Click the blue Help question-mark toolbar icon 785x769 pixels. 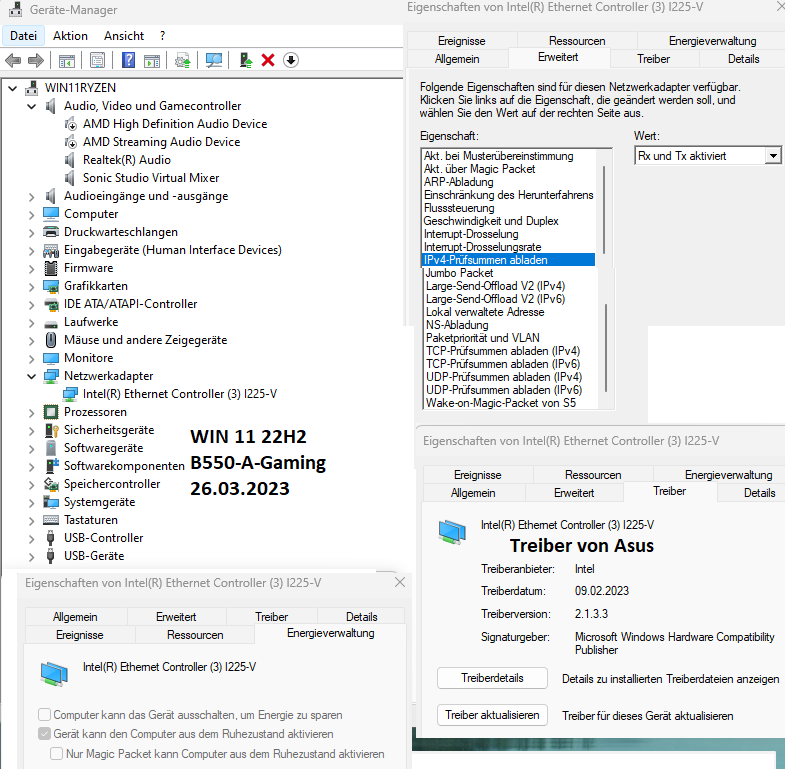129,61
